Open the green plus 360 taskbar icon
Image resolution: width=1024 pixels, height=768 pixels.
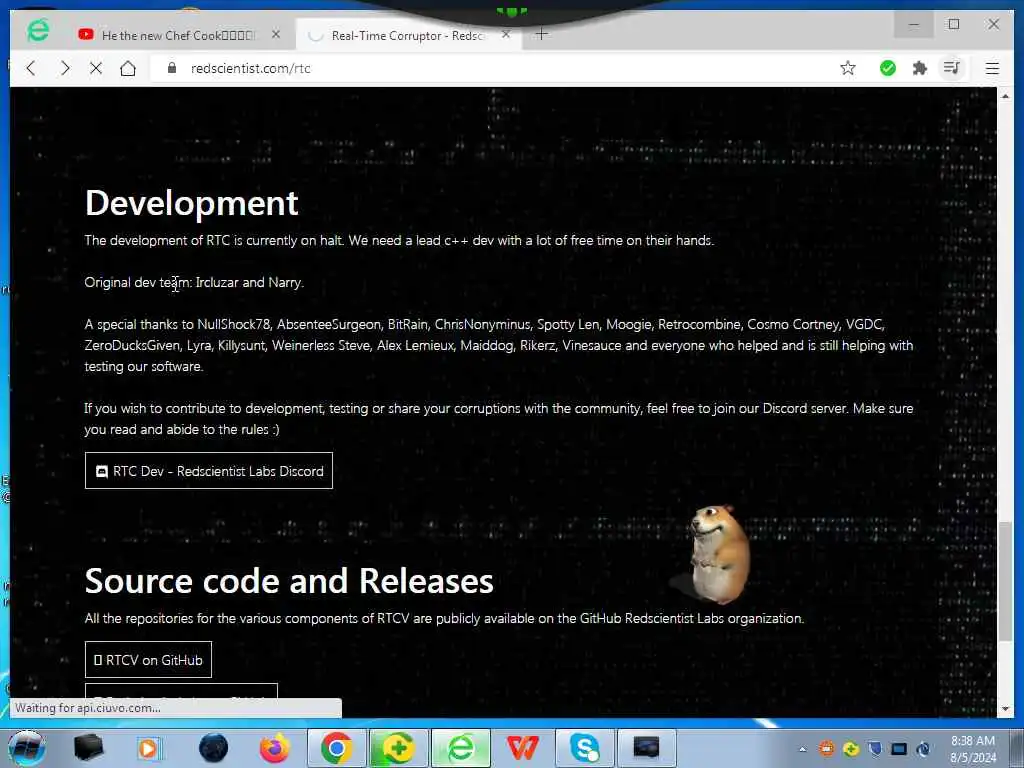397,748
